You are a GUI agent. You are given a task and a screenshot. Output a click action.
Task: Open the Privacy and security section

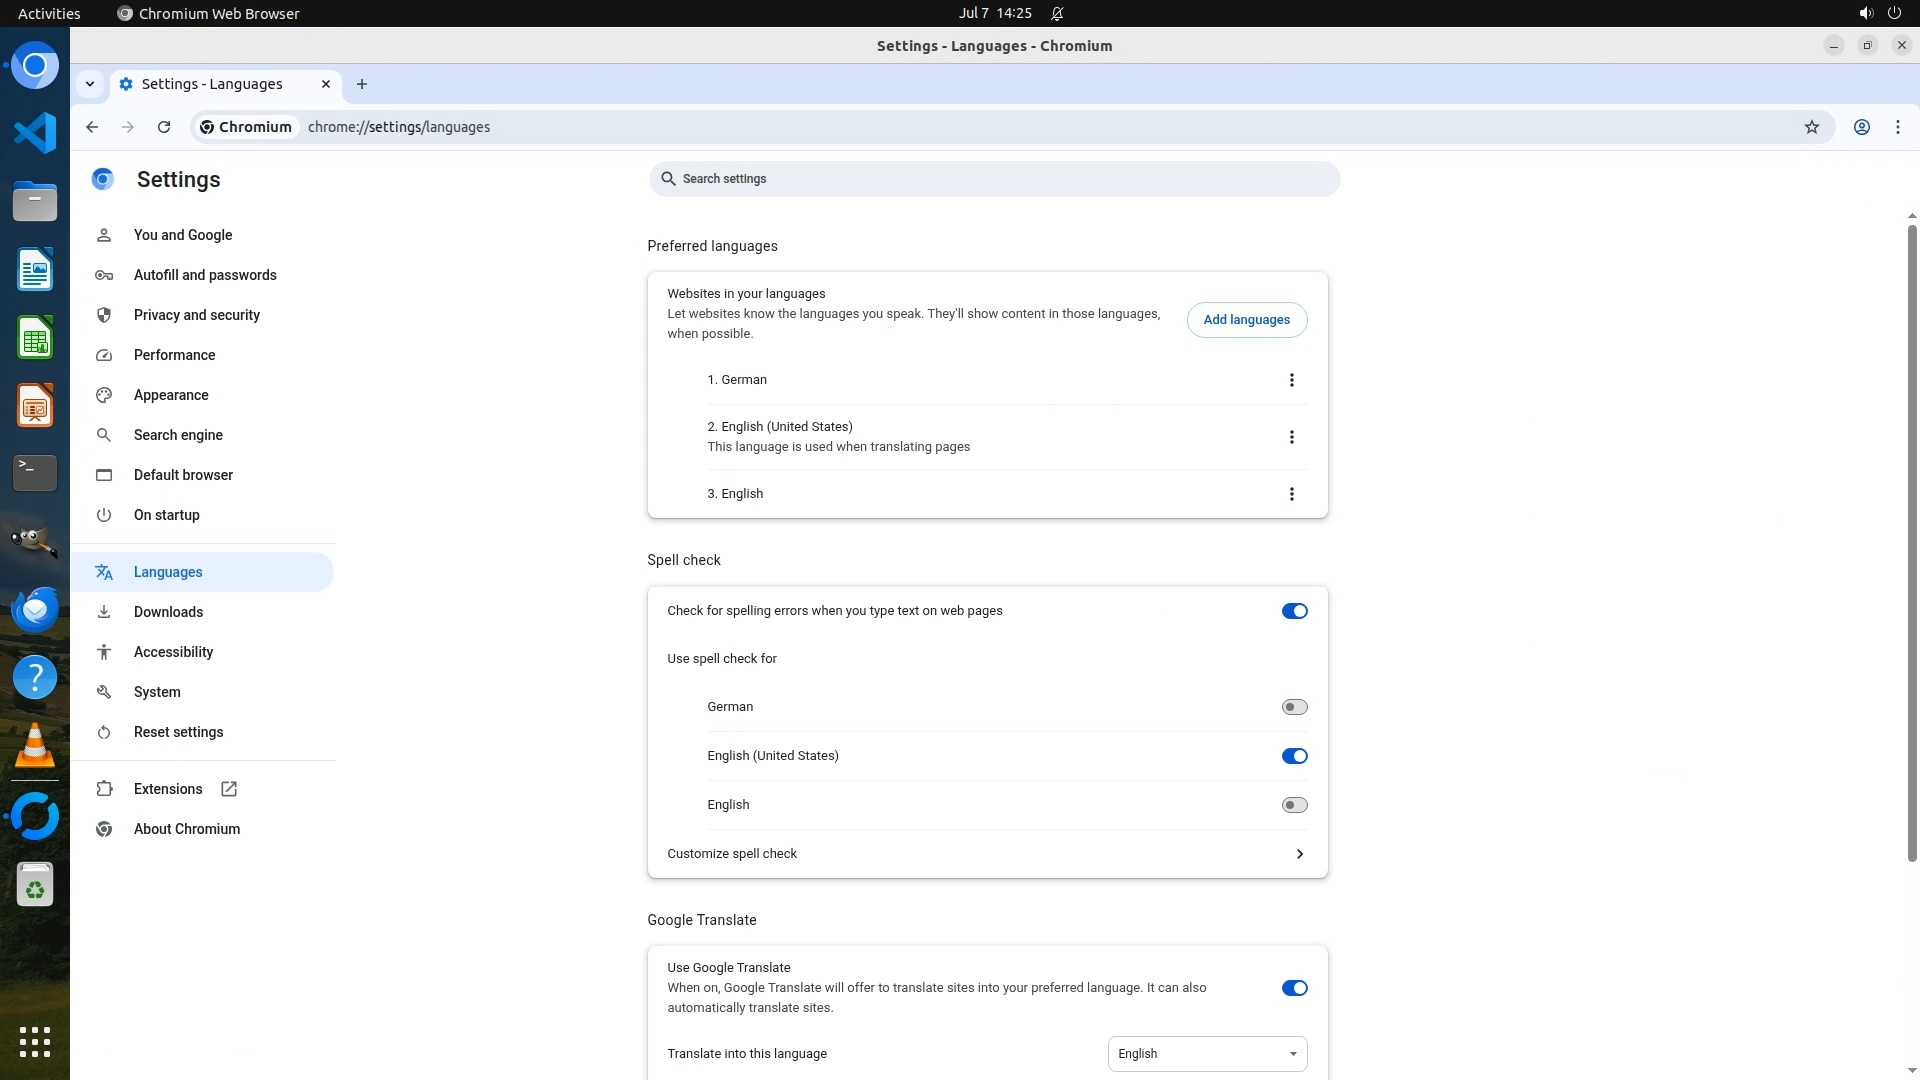(197, 315)
